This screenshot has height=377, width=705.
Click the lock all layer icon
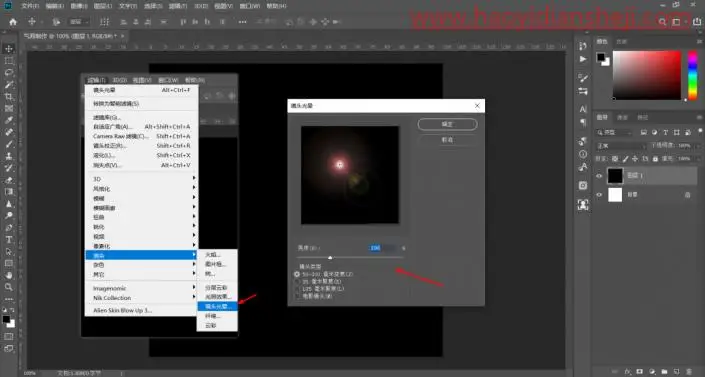[655, 159]
